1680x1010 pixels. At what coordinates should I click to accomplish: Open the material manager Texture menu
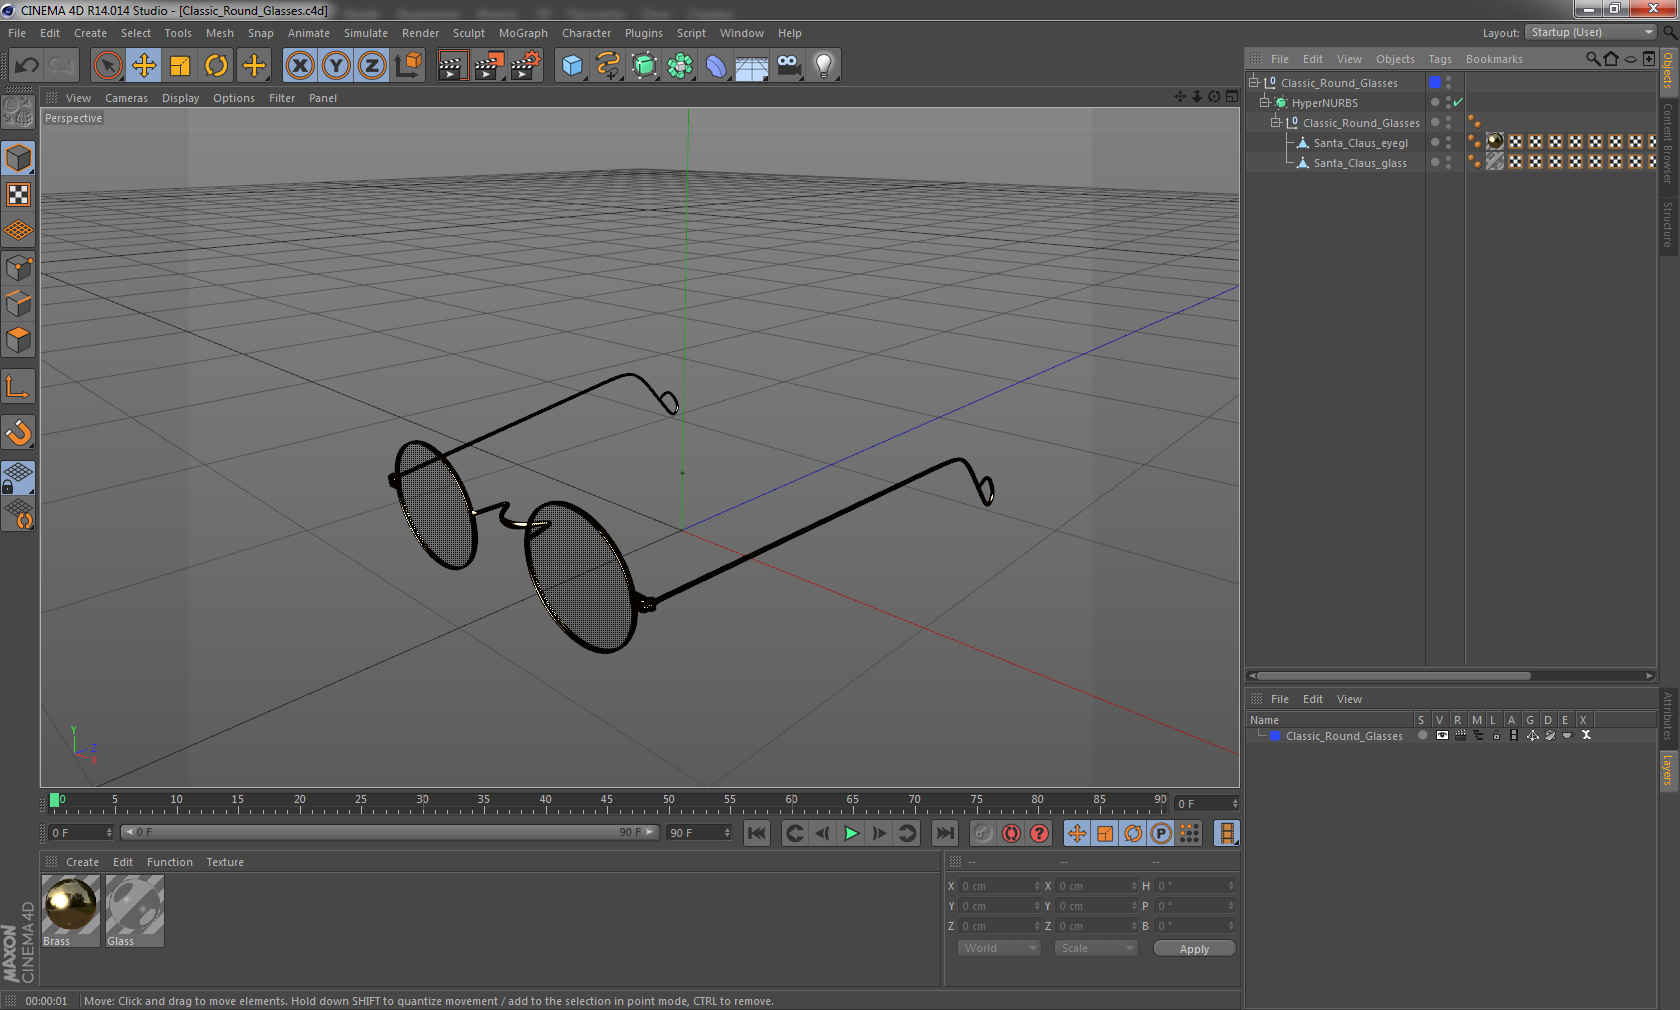tap(225, 862)
